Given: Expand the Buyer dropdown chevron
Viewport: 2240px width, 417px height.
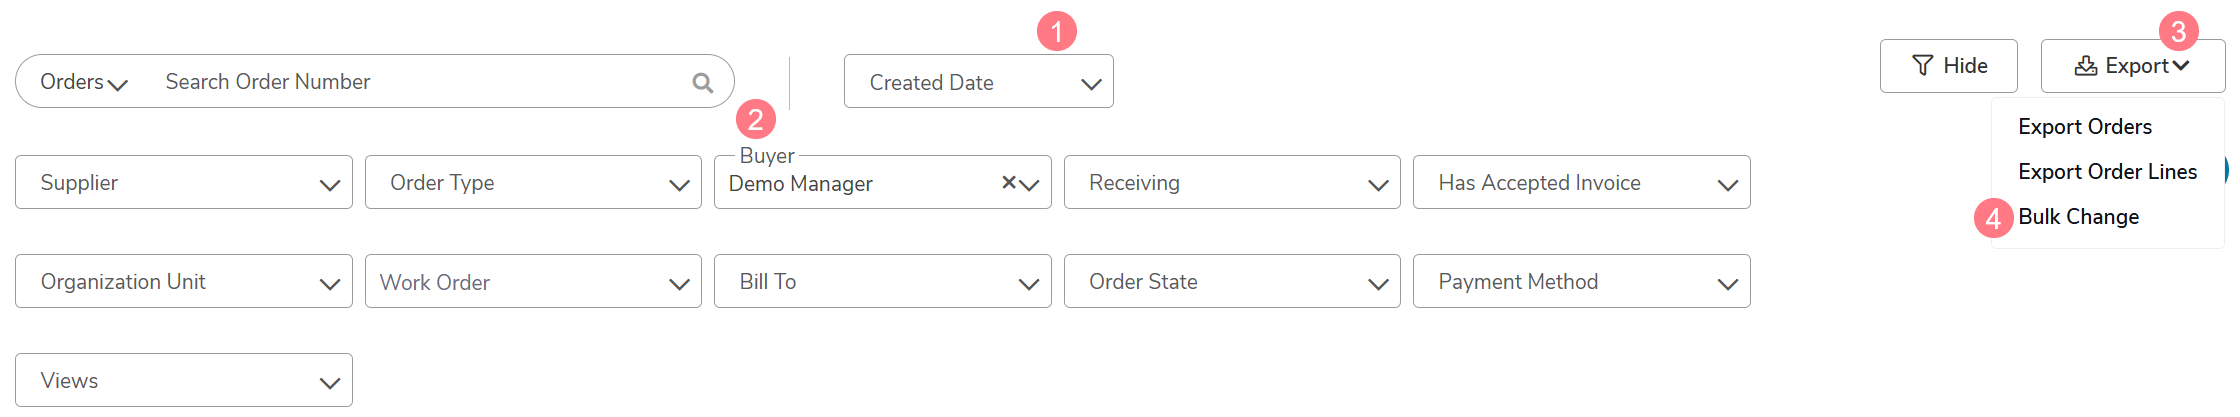Looking at the screenshot, I should (1030, 184).
